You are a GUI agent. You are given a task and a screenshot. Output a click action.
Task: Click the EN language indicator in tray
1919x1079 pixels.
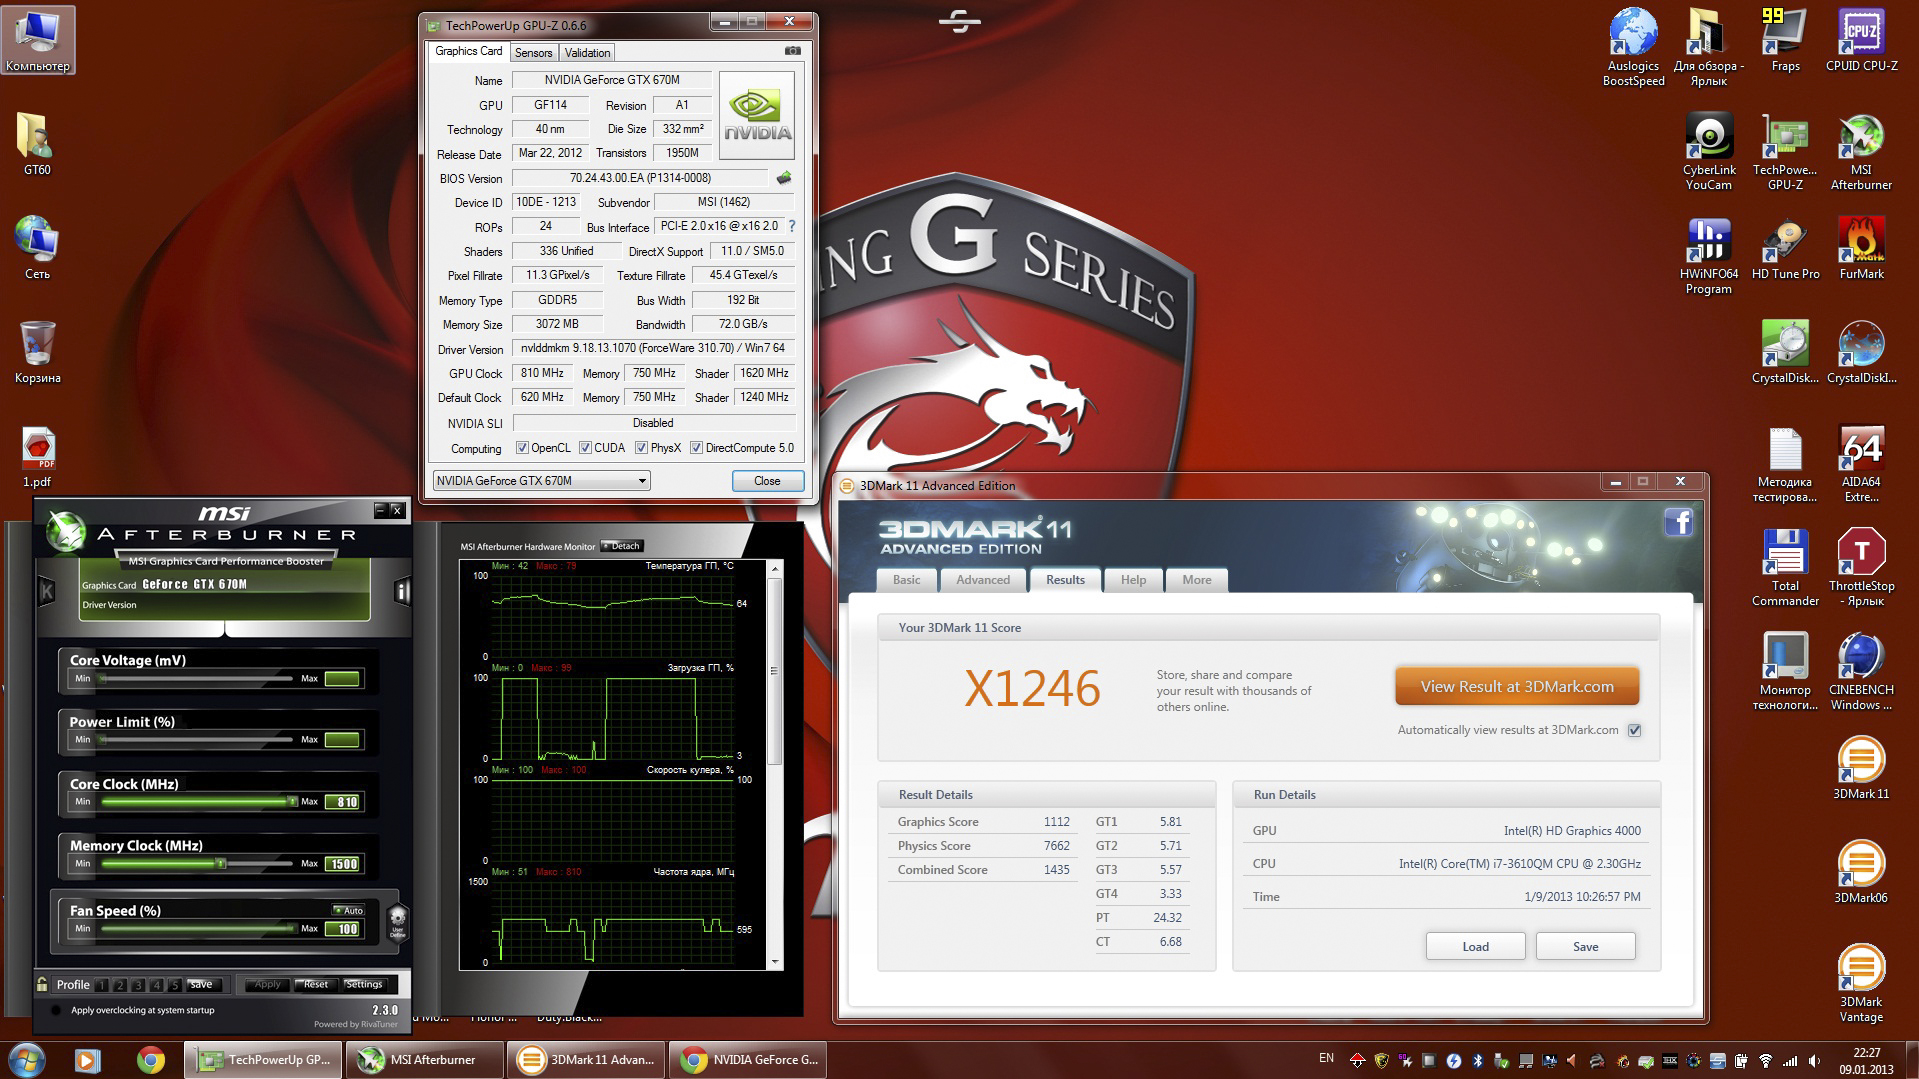coord(1326,1058)
